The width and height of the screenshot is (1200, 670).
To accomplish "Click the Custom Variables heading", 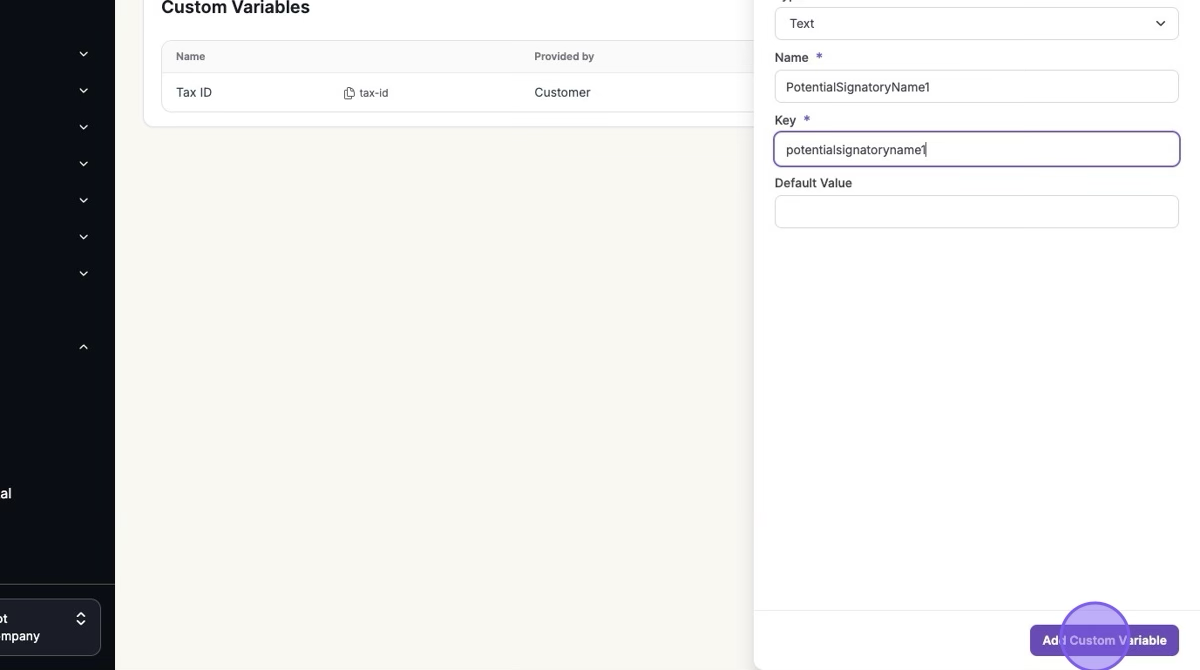I will point(235,8).
